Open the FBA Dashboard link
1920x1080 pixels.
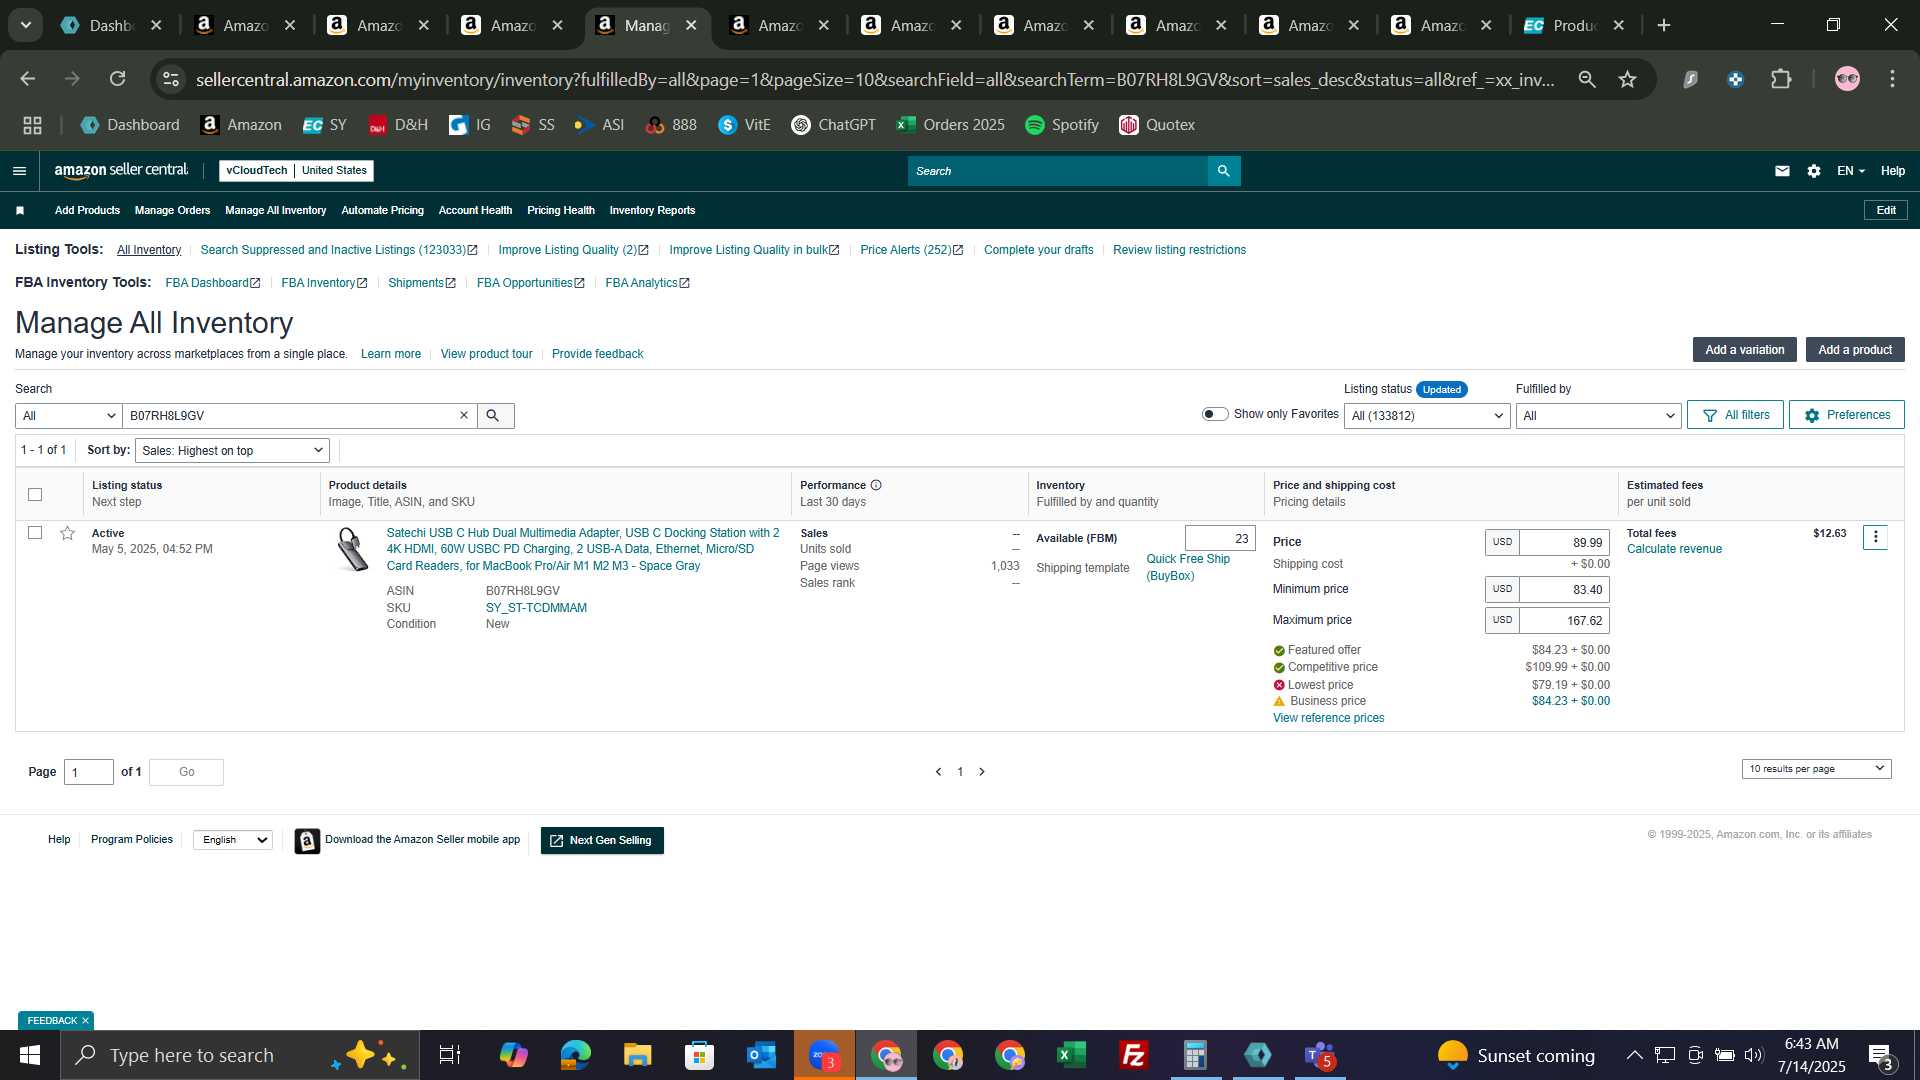point(213,284)
